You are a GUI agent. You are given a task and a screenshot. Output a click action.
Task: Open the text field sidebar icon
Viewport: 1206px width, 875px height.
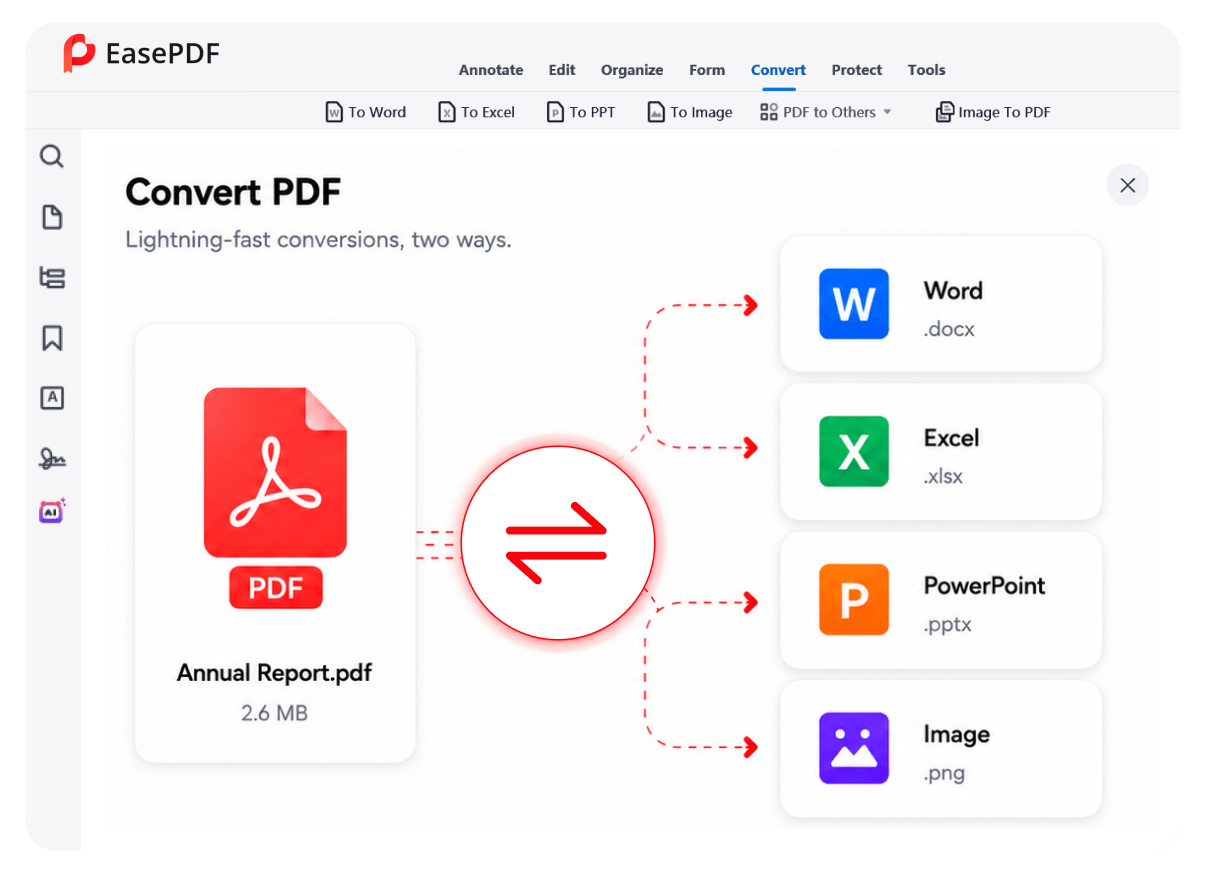point(52,398)
